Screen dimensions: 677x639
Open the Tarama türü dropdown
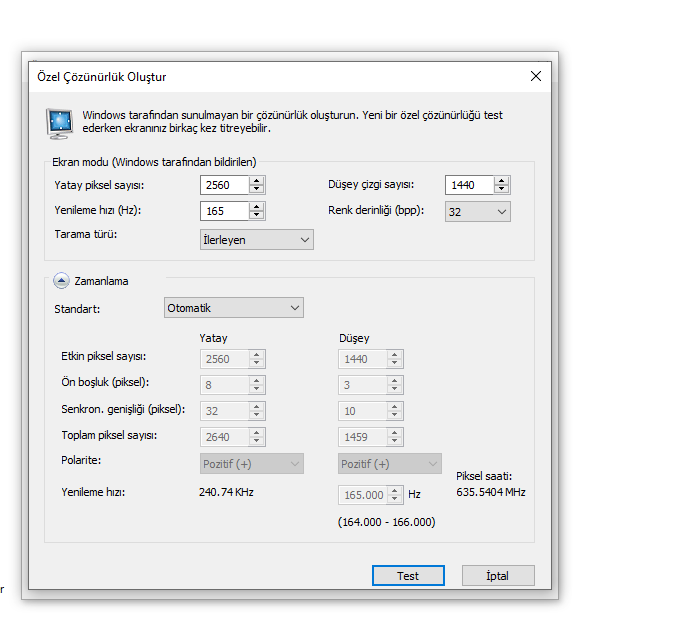click(x=257, y=239)
